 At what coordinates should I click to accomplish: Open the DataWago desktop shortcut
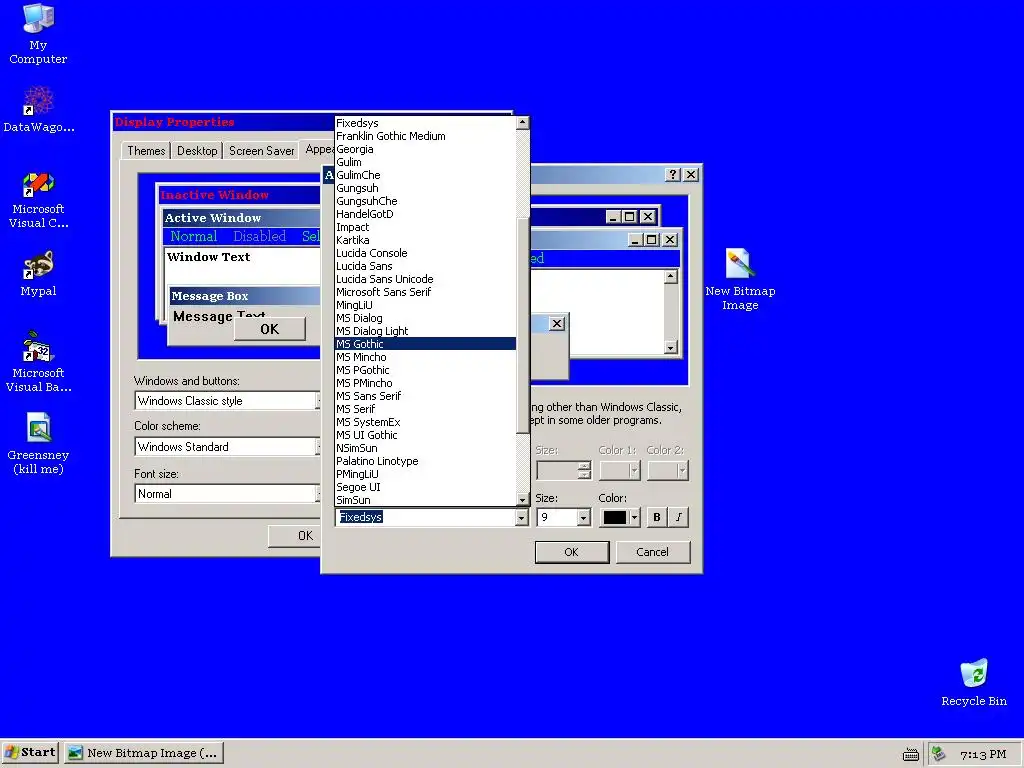tap(39, 110)
